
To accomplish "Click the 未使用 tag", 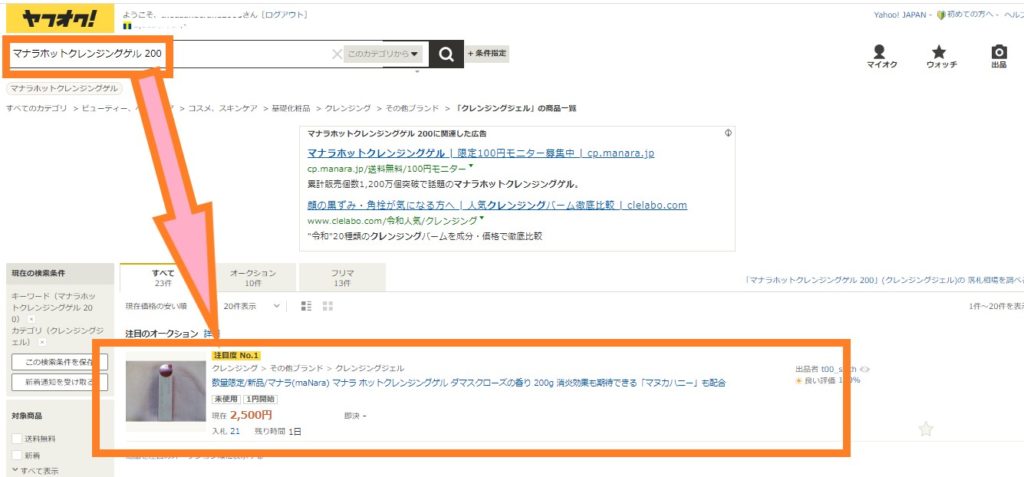I will 227,399.
